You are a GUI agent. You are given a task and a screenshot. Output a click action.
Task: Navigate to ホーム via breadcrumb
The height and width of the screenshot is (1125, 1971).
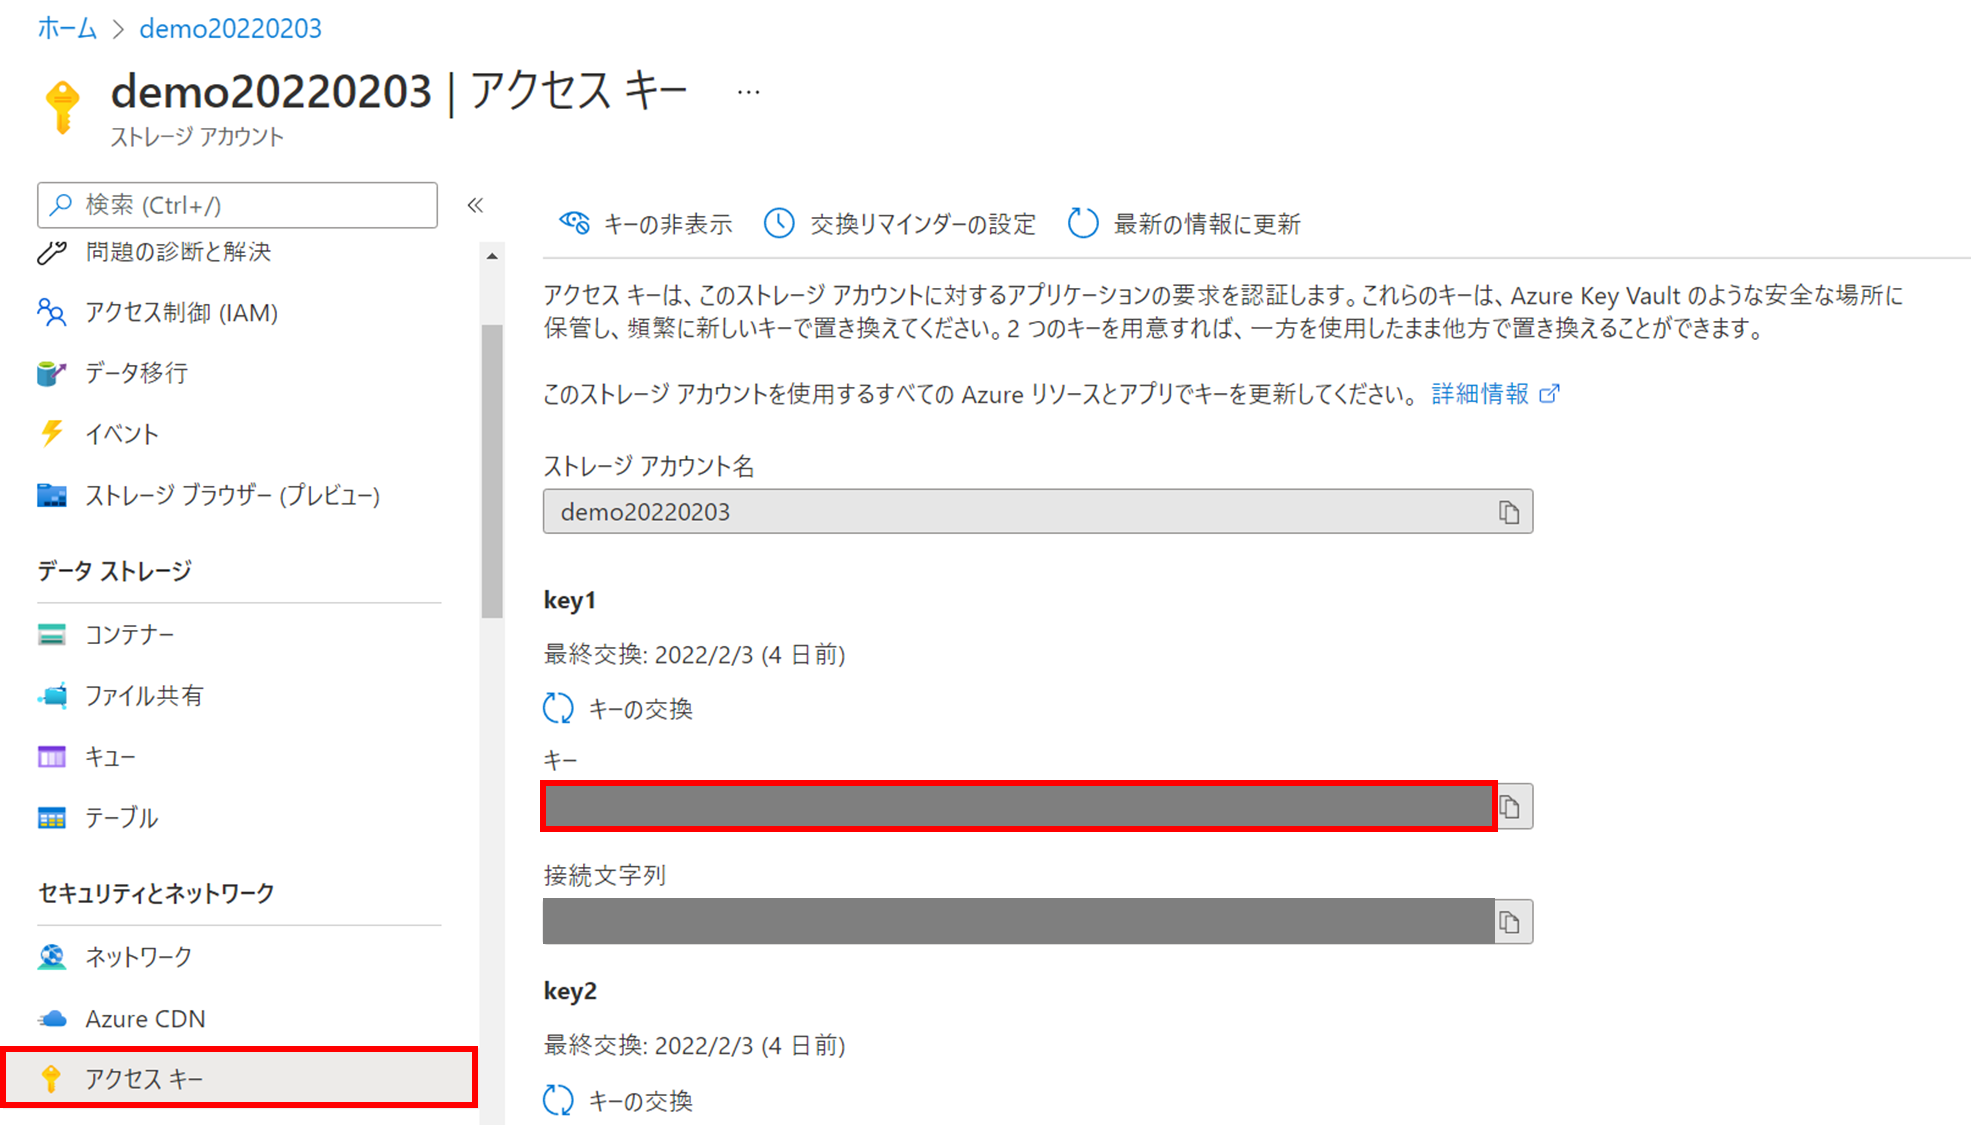point(66,28)
